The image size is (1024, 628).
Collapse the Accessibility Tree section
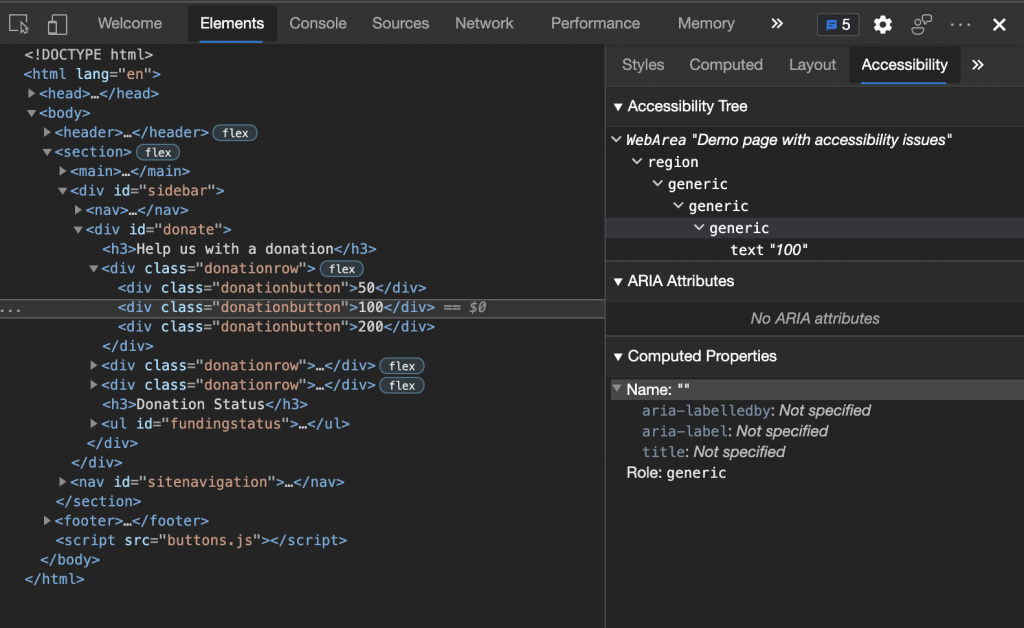[x=618, y=106]
